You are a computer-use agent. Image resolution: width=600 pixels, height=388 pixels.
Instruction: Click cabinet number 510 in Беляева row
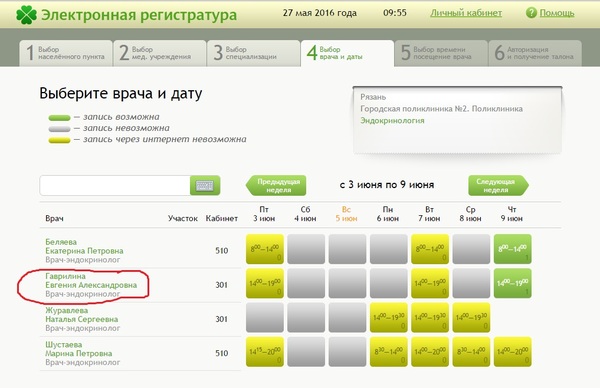[x=222, y=251]
